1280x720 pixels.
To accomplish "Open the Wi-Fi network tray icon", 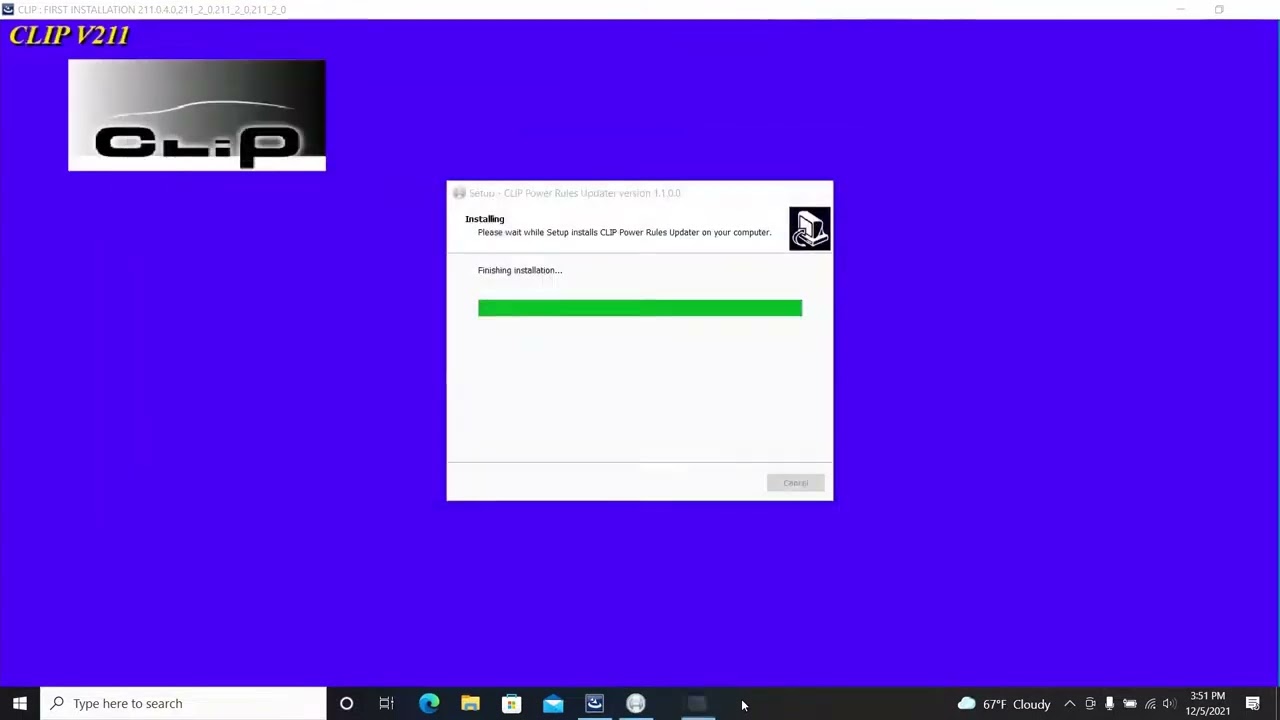I will 1150,704.
